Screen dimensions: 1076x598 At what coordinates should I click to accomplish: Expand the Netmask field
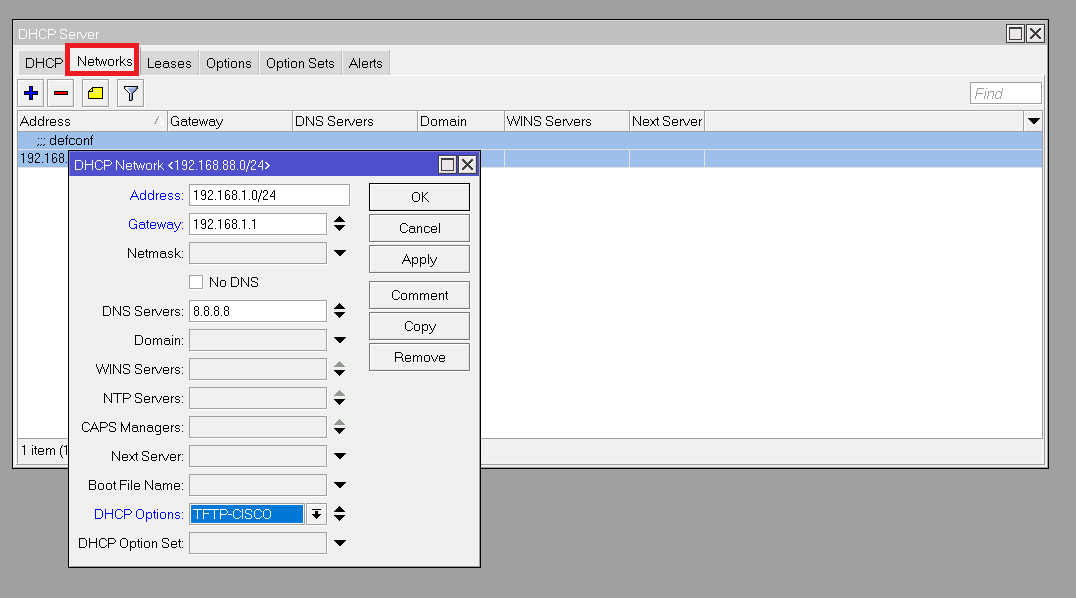pyautogui.click(x=340, y=253)
